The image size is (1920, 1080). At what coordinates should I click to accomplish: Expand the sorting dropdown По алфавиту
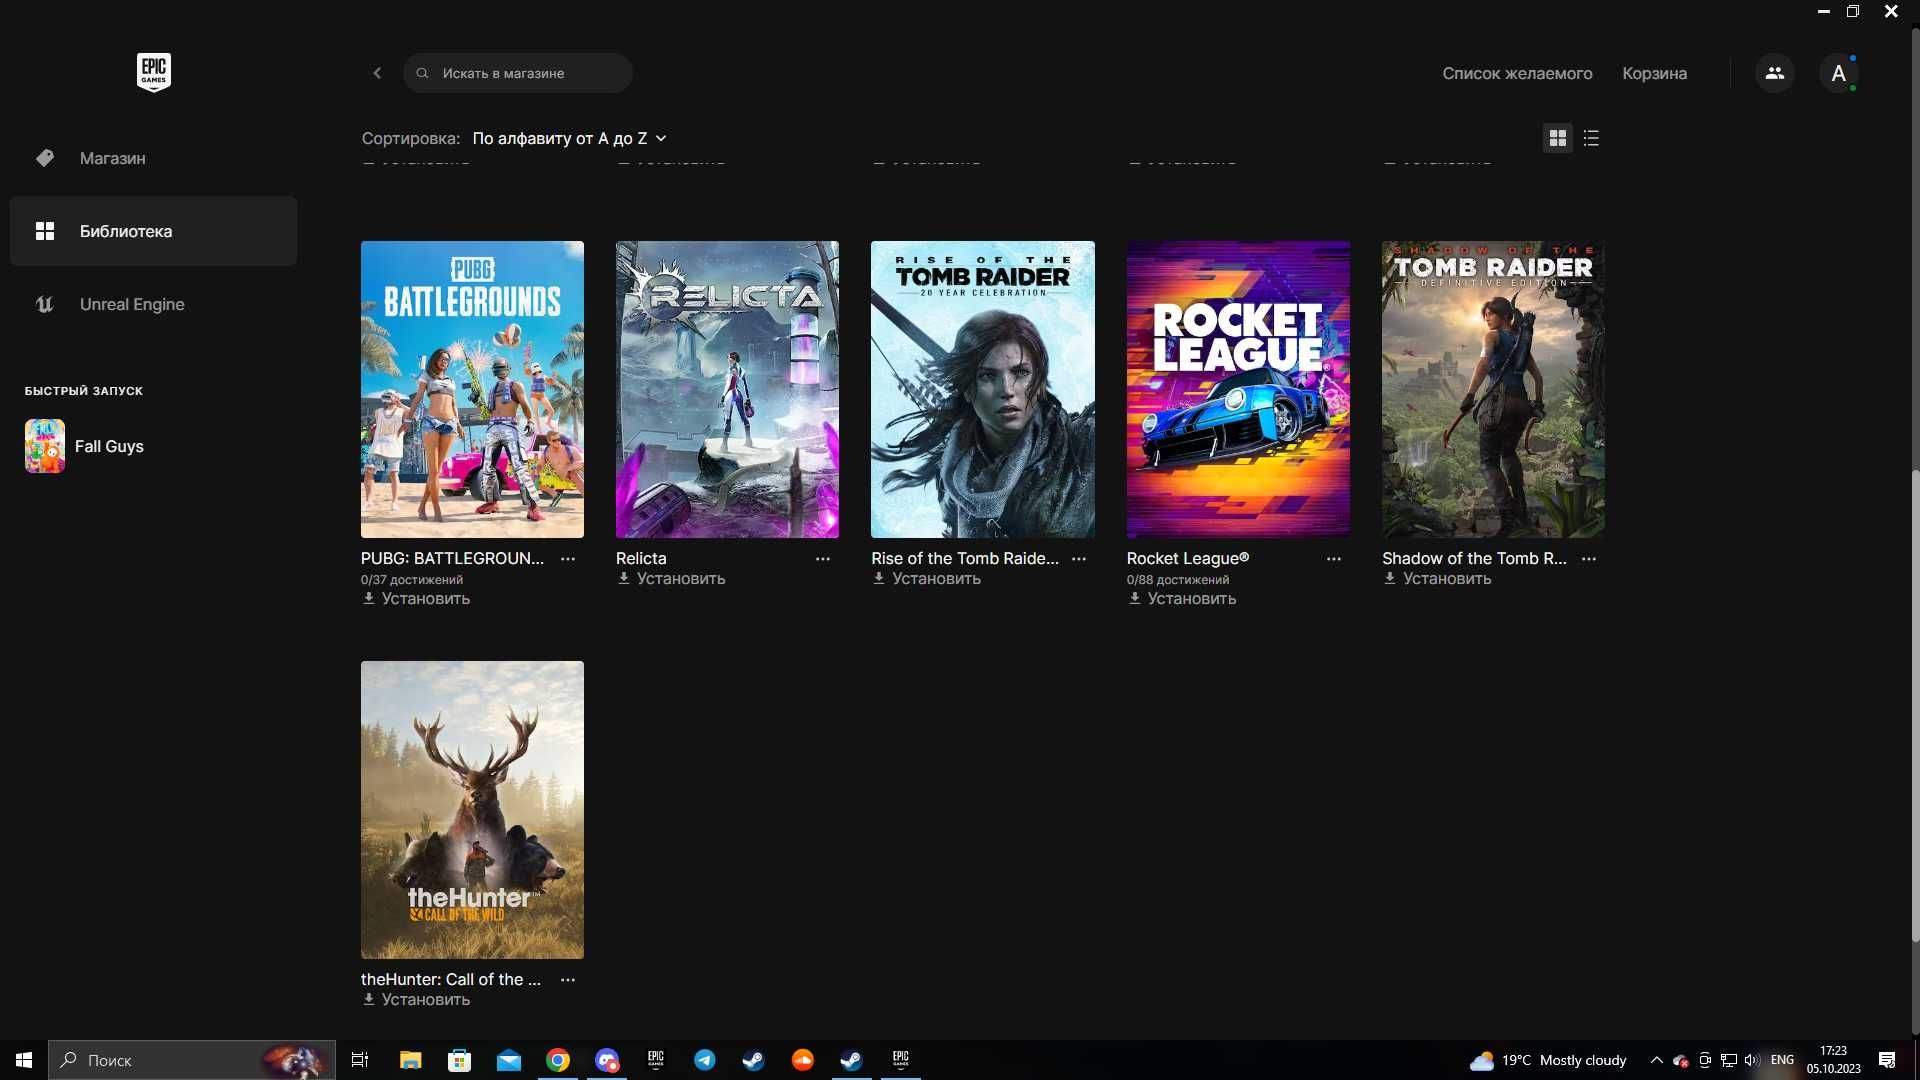(x=569, y=138)
